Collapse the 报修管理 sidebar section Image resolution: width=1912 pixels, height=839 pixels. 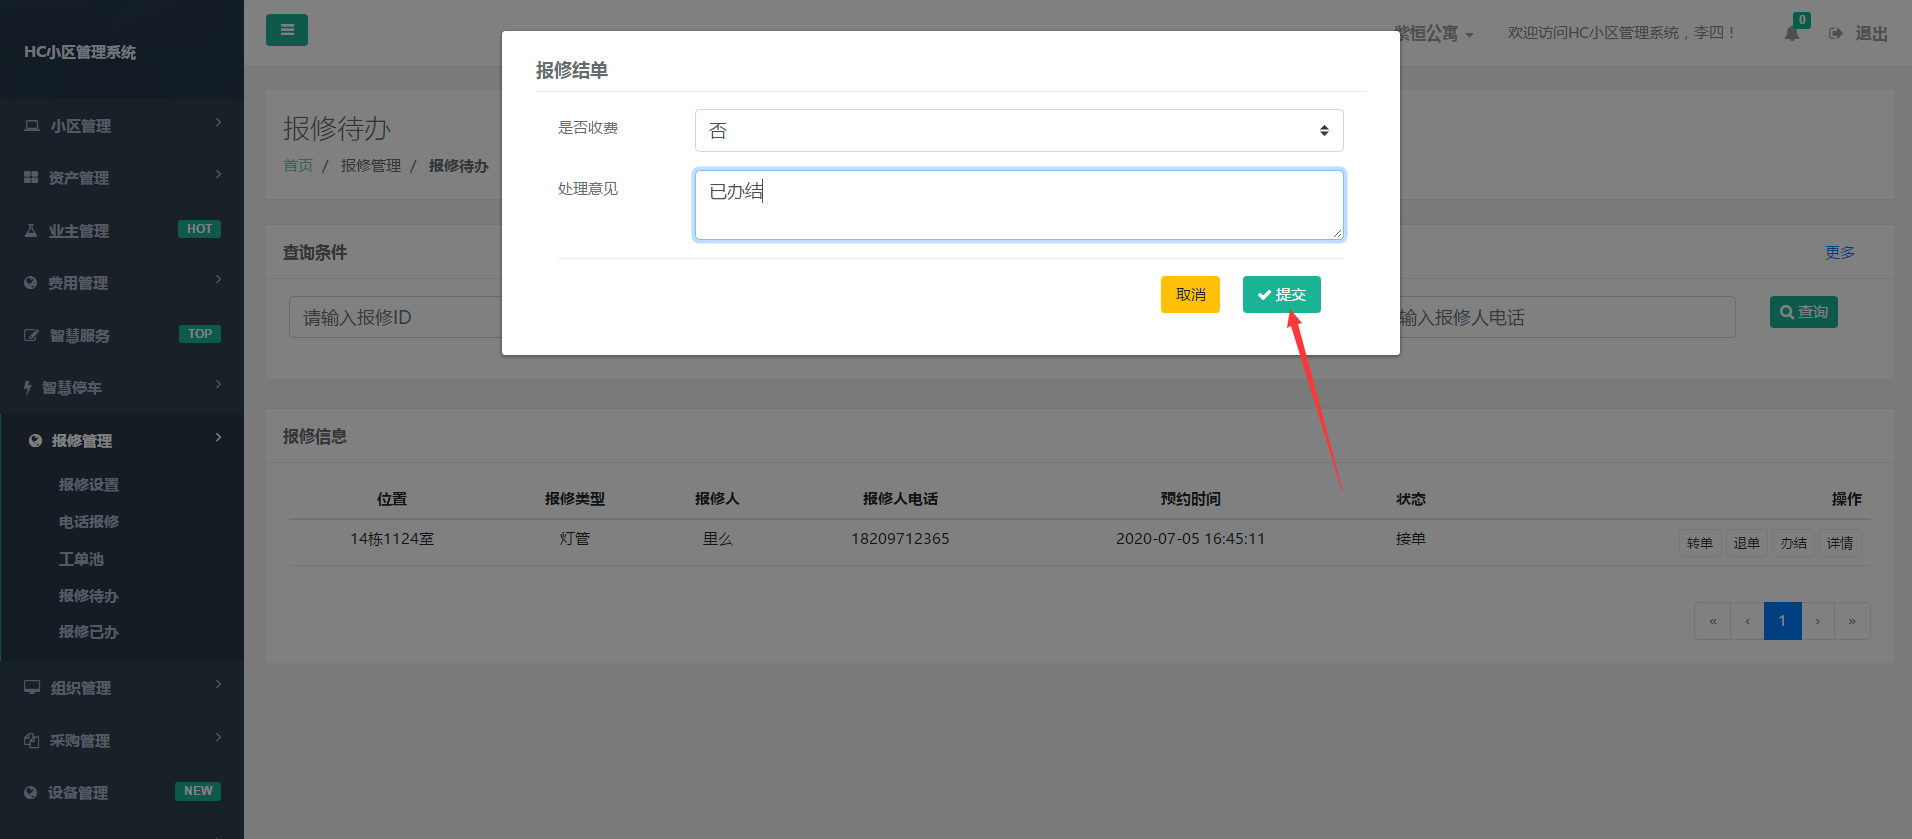click(121, 441)
